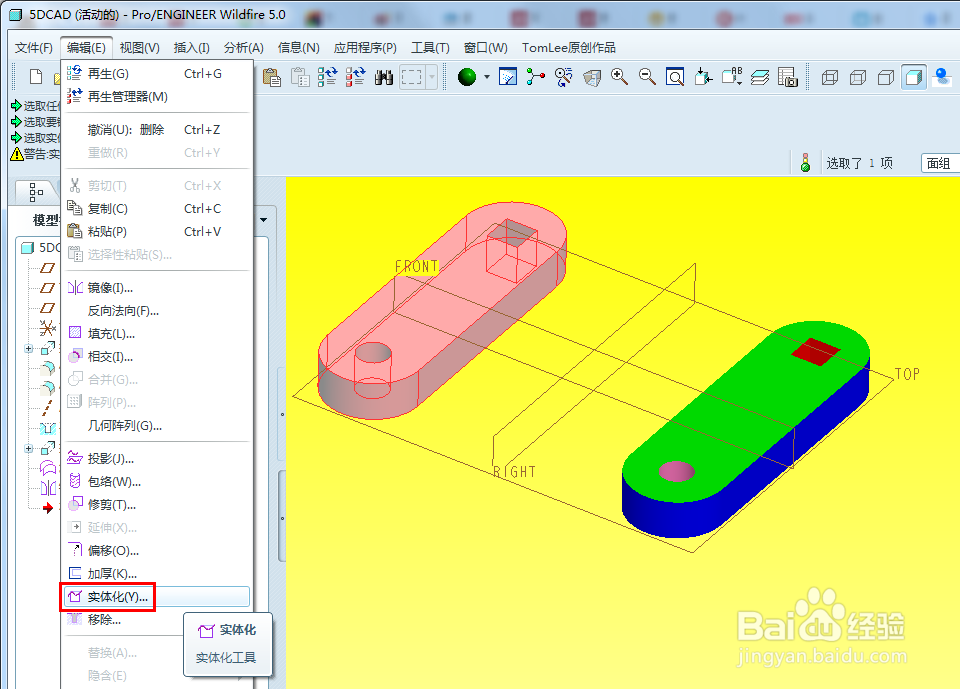Viewport: 960px width, 689px height.
Task: Expand the first extrude feature tree node
Action: point(29,348)
